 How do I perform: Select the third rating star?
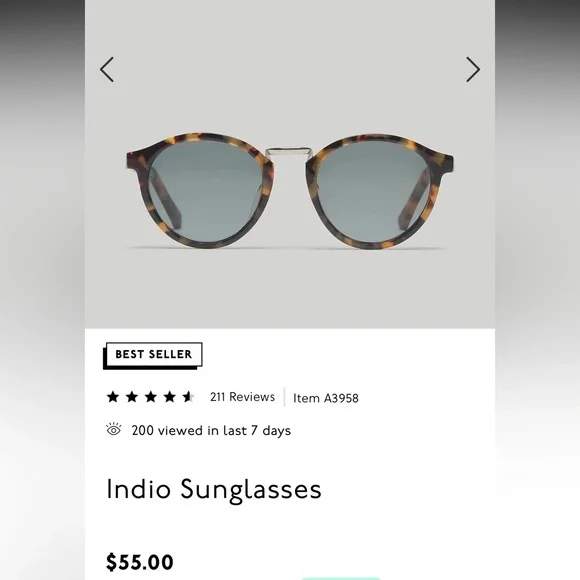[151, 397]
